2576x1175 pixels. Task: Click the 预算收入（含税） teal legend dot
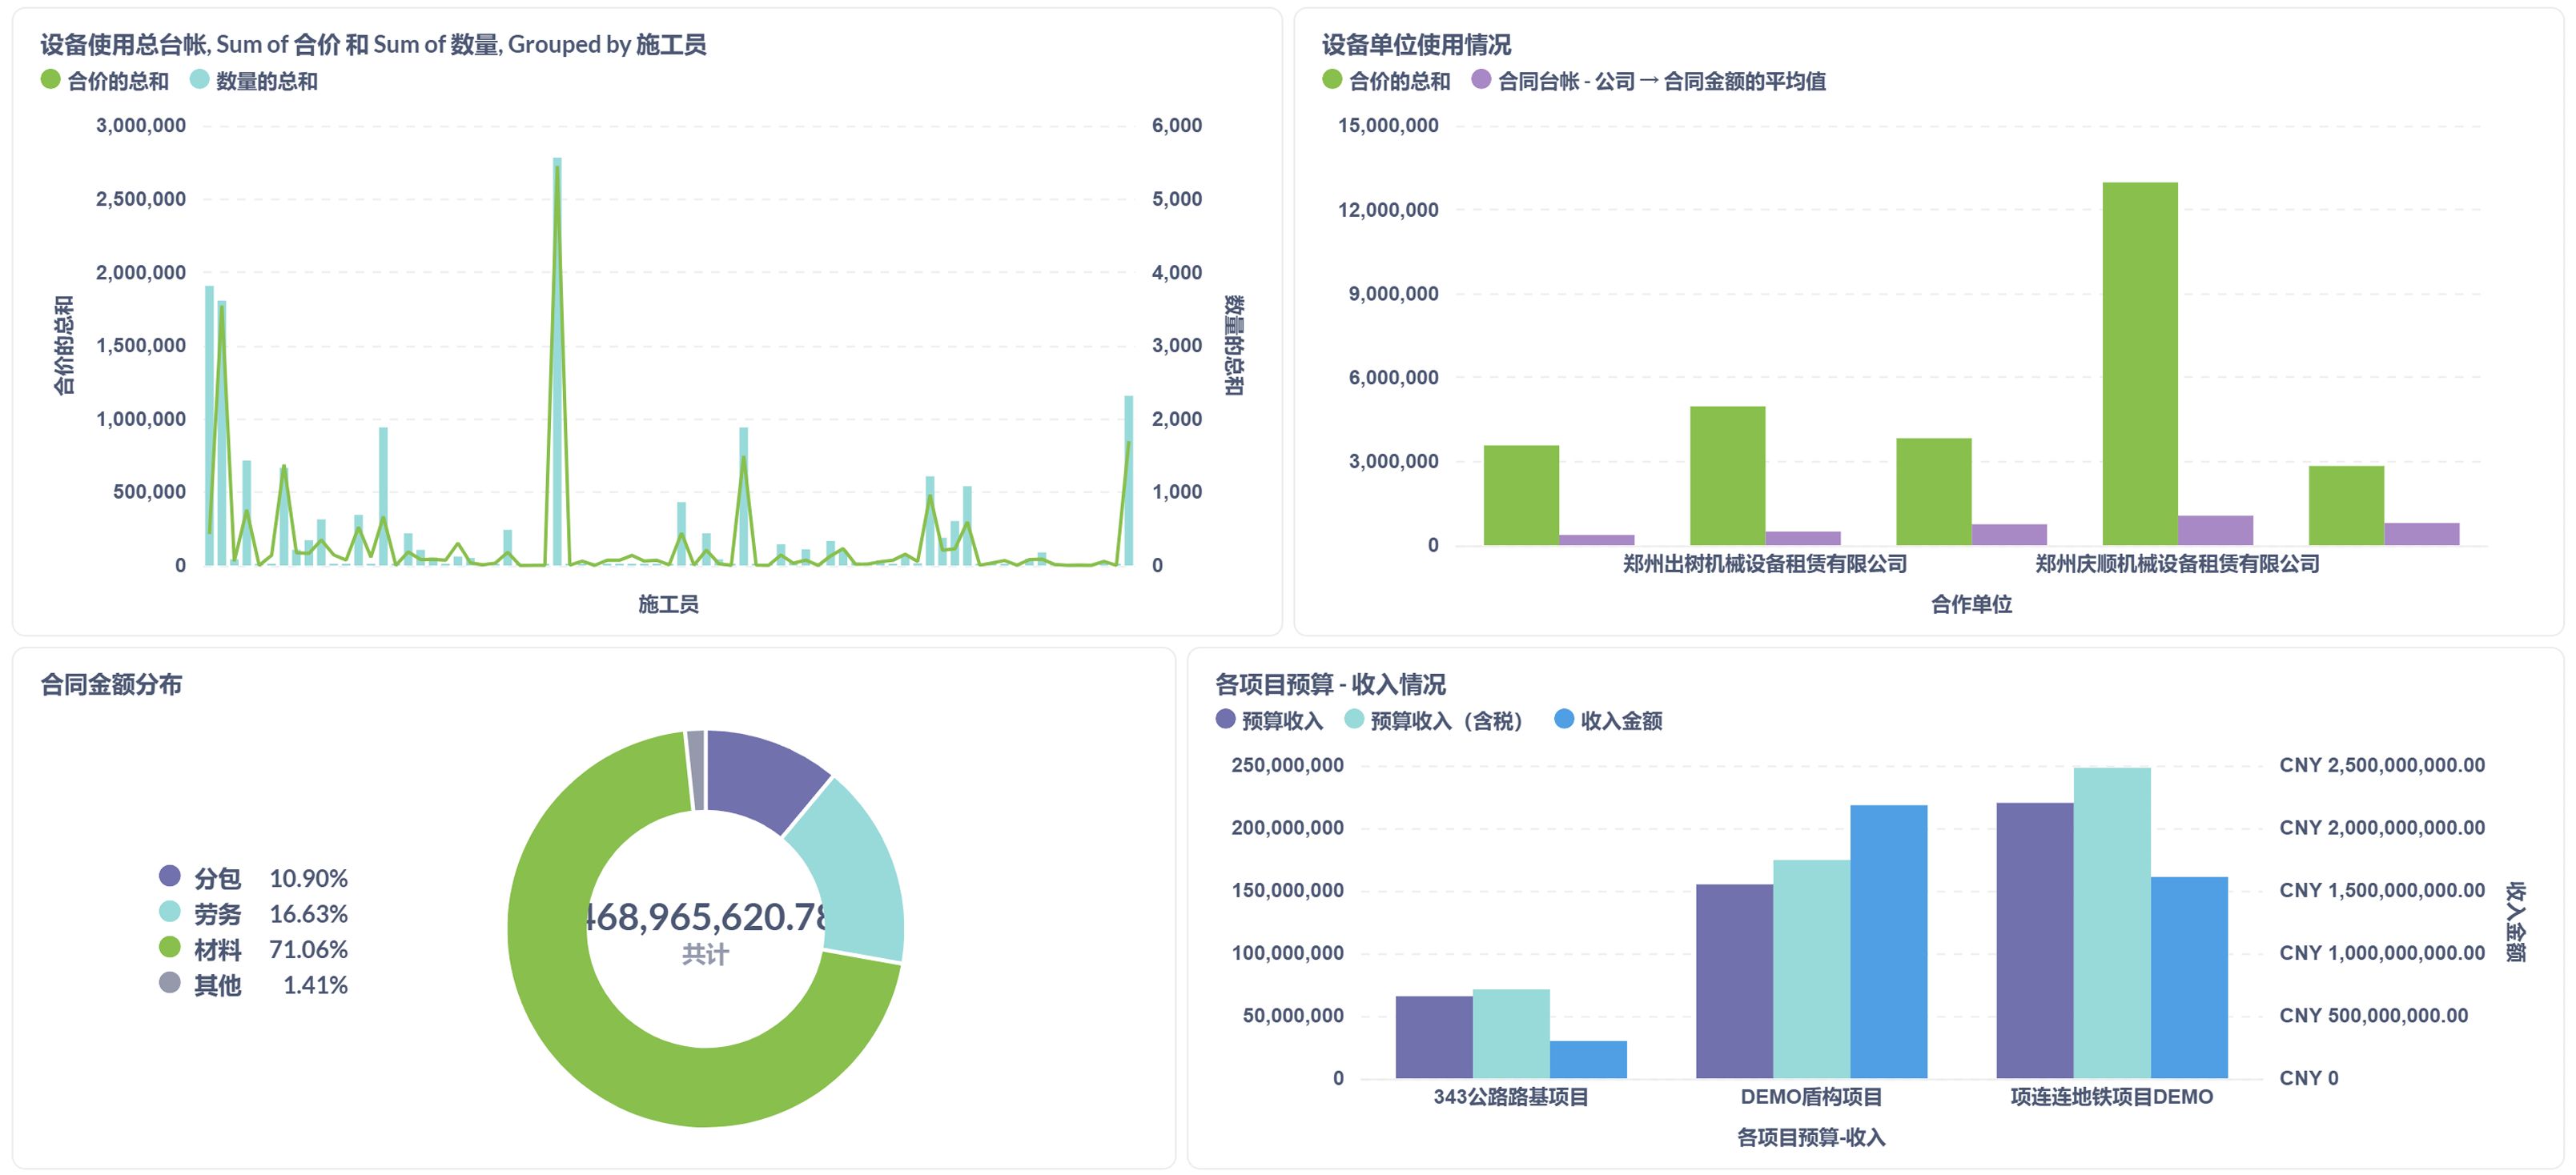pyautogui.click(x=1354, y=719)
